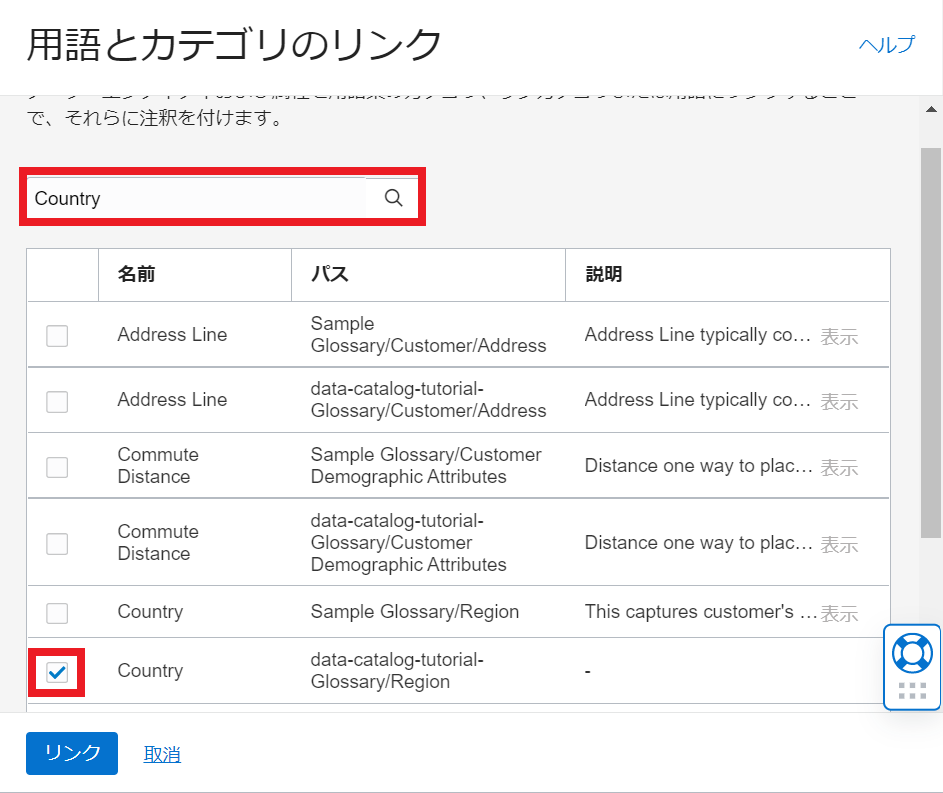This screenshot has width=943, height=793.
Task: Click the パス column header
Action: 329,274
